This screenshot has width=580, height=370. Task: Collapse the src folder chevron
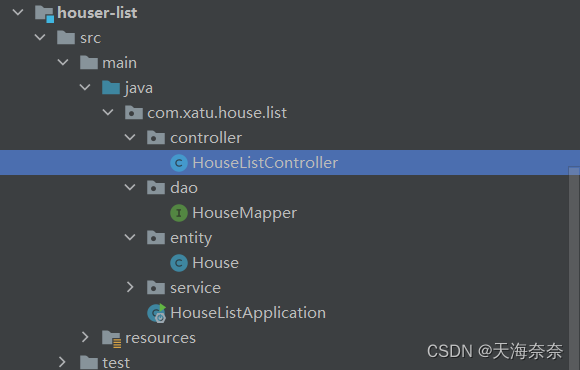(x=40, y=37)
